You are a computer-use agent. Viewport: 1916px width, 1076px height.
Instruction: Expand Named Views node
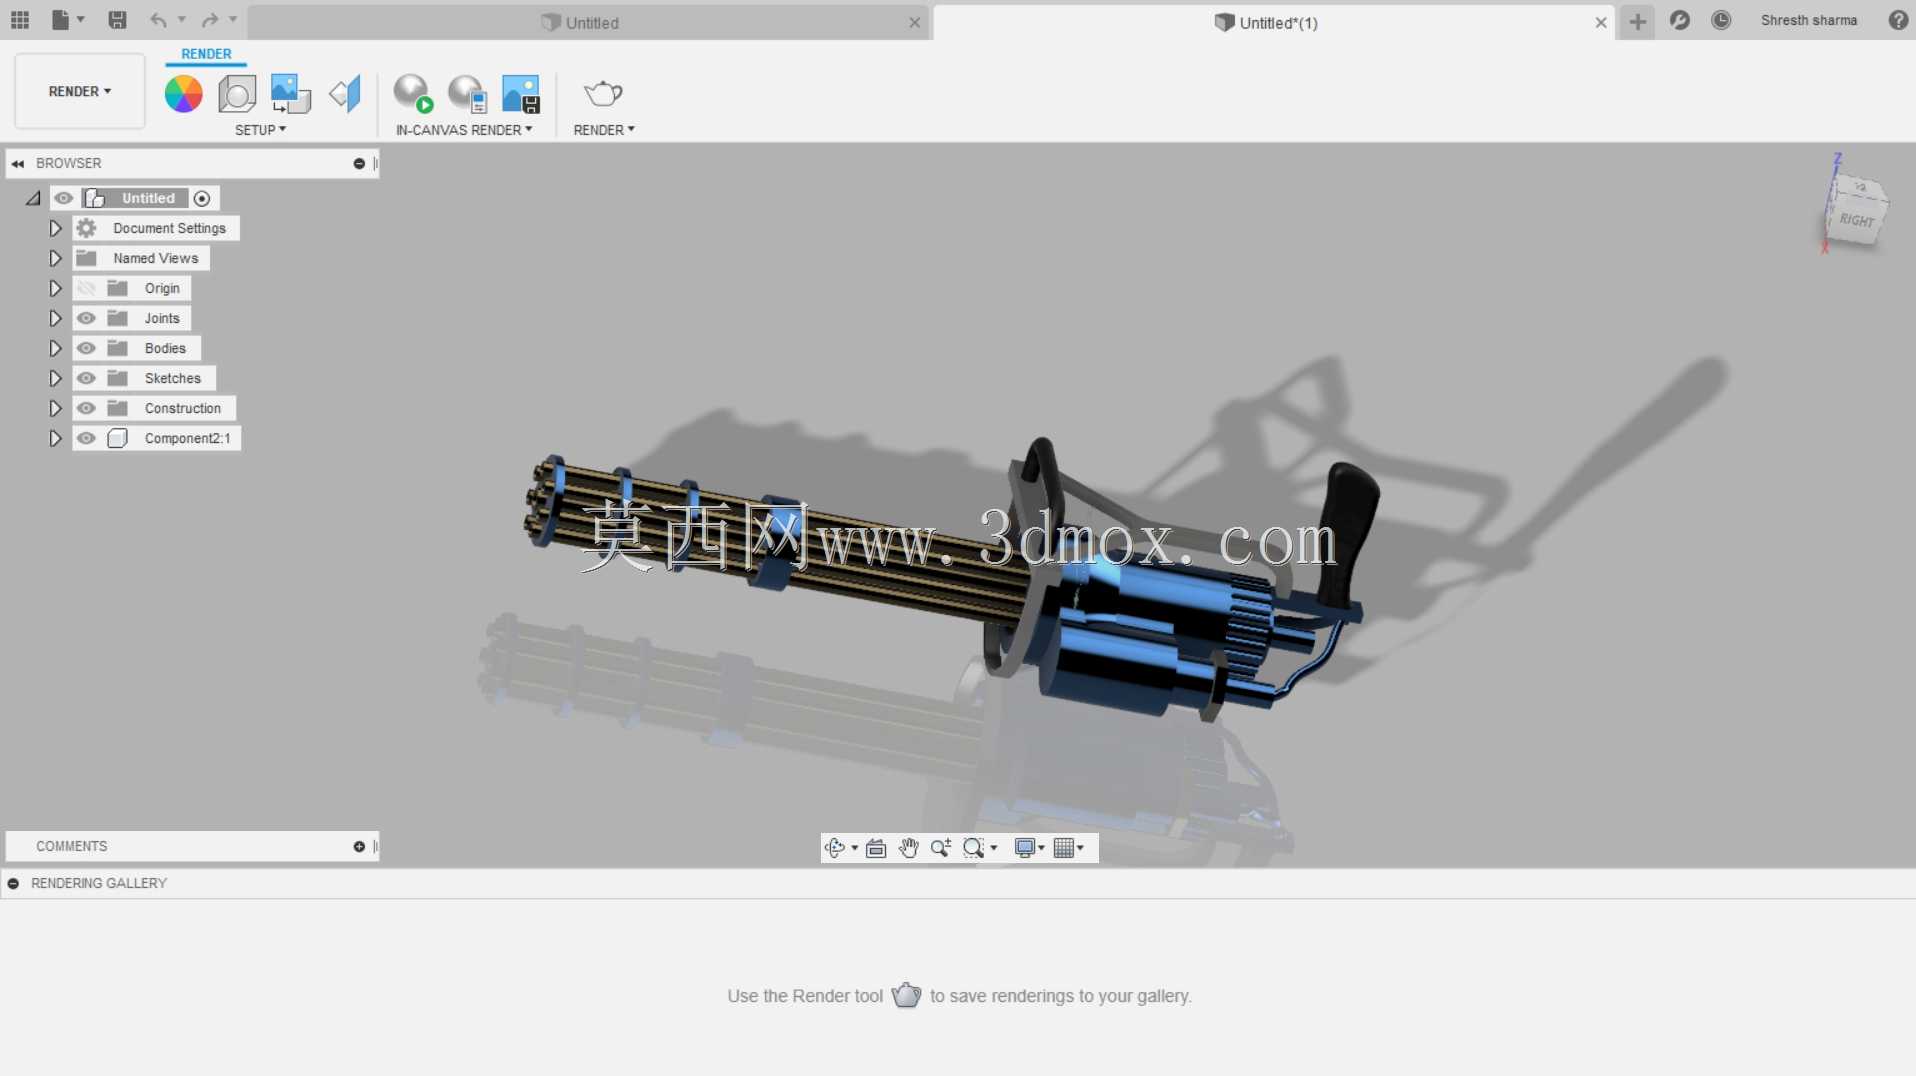(55, 258)
